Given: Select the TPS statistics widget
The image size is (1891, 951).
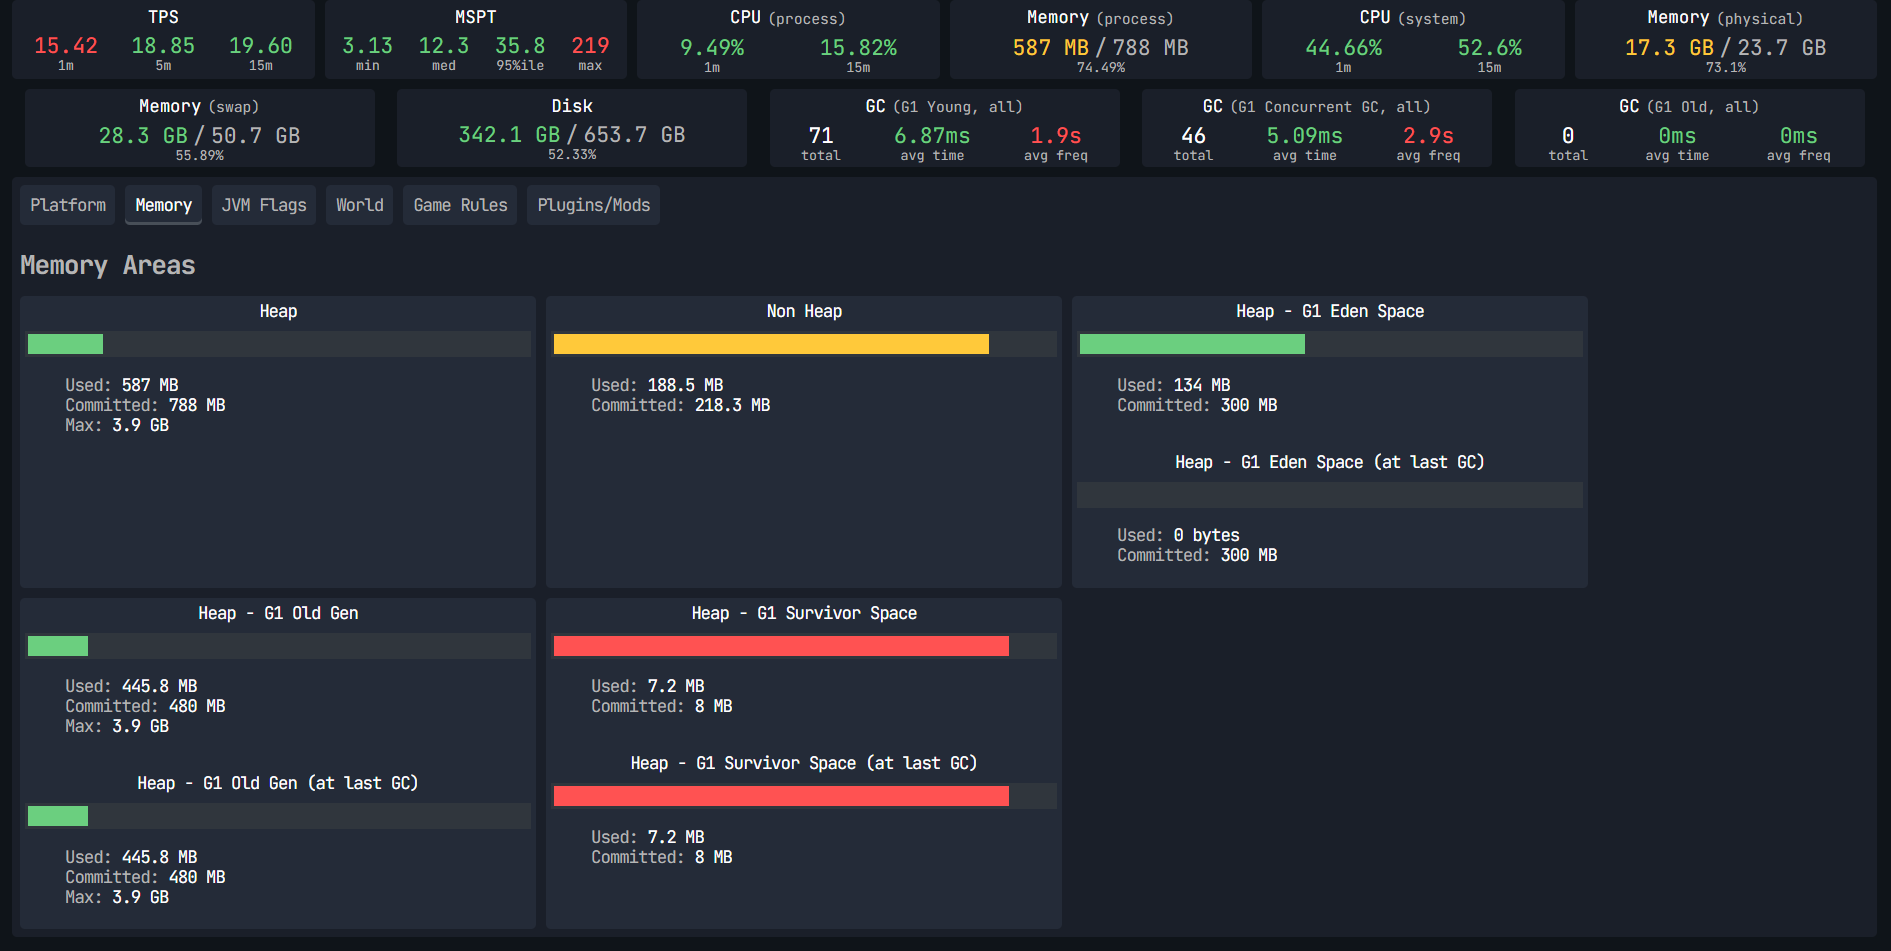Looking at the screenshot, I should click(163, 40).
